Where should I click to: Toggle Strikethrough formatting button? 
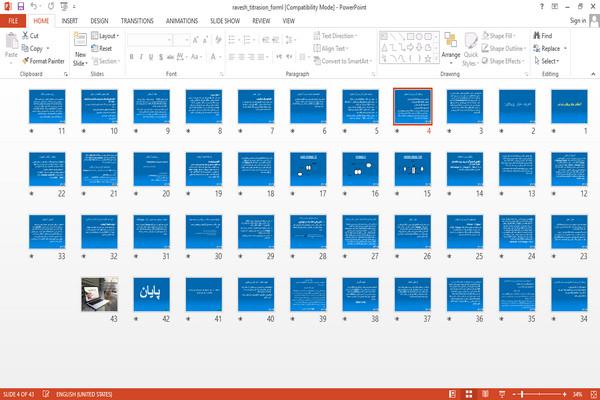170,57
